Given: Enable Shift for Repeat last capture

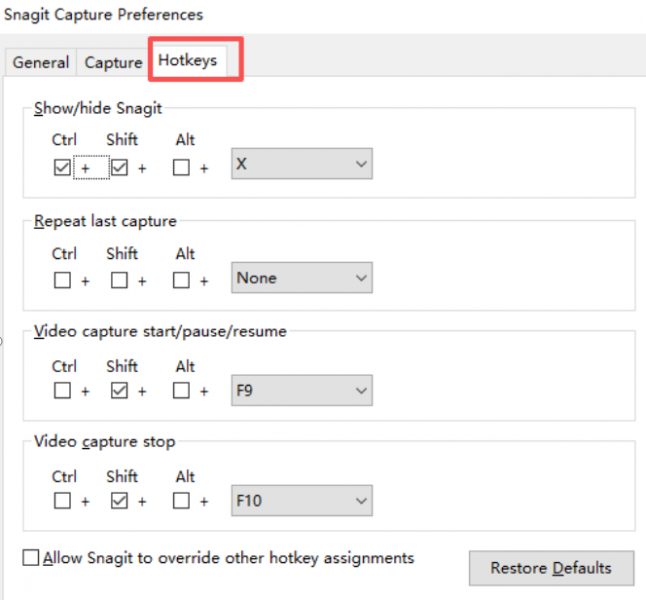Looking at the screenshot, I should click(x=119, y=280).
